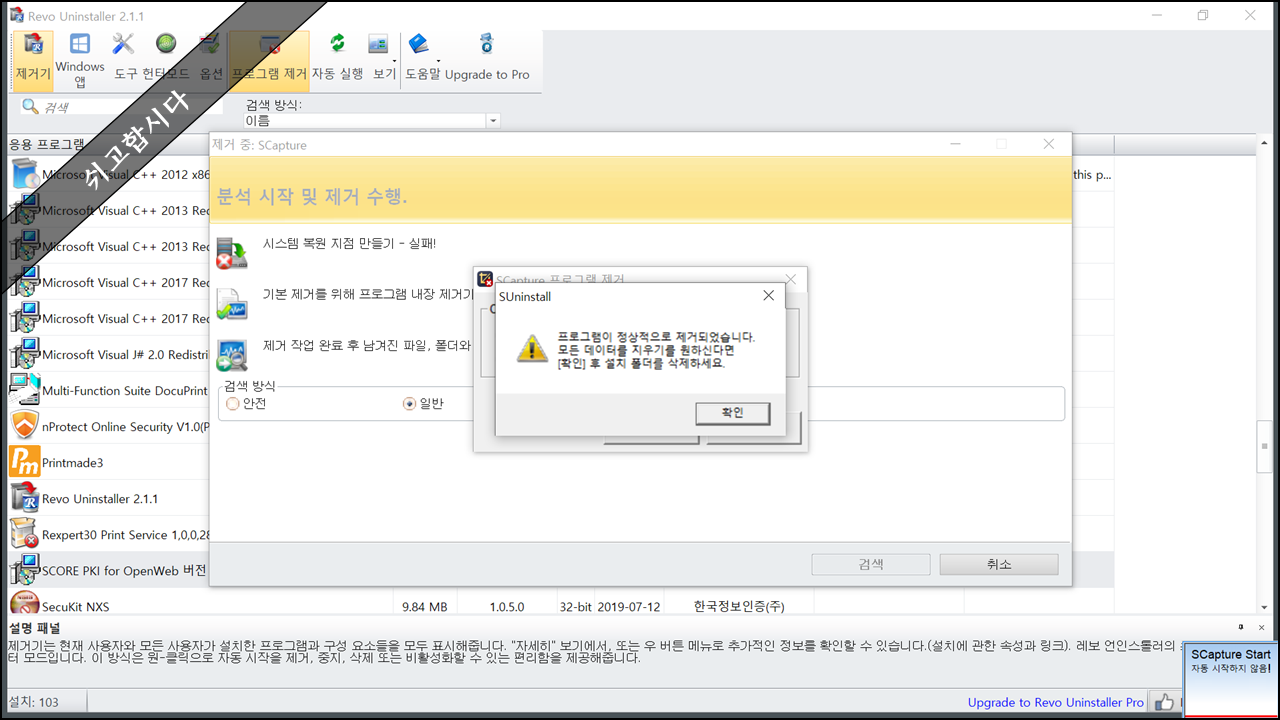Click Upgrade to Revo Uninstaller Pro link

(1056, 703)
